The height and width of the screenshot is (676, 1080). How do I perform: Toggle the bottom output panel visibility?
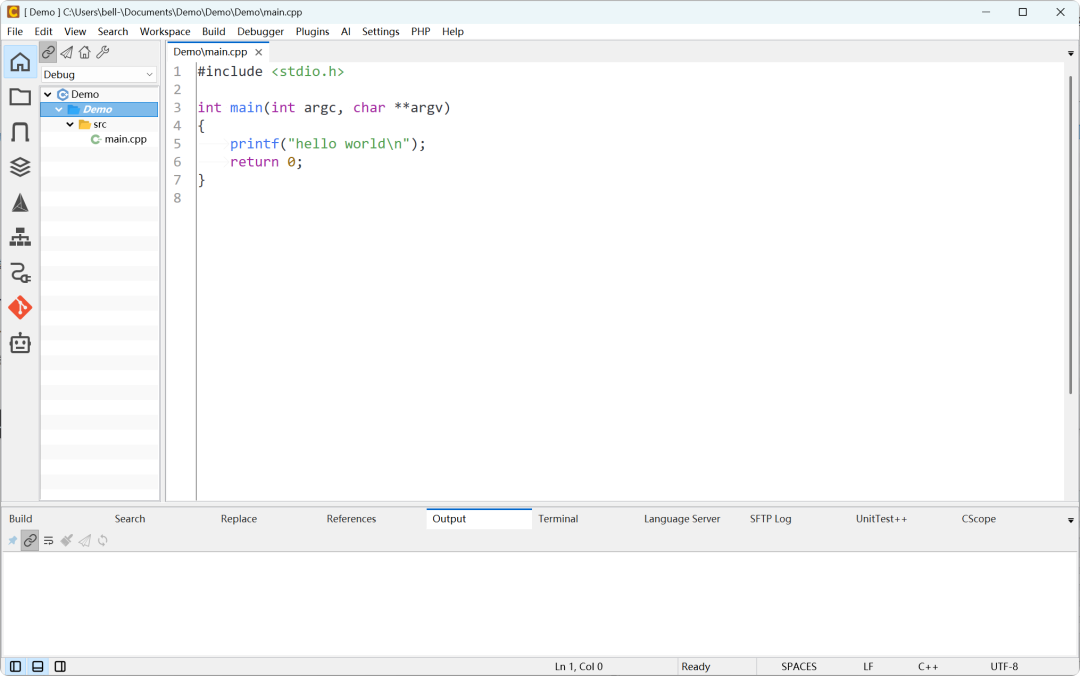pos(38,666)
